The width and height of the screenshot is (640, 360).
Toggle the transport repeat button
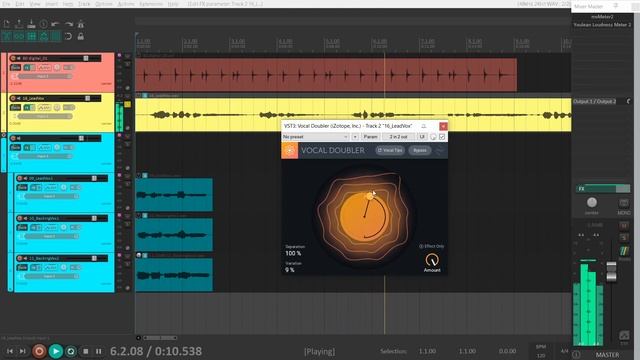point(71,351)
